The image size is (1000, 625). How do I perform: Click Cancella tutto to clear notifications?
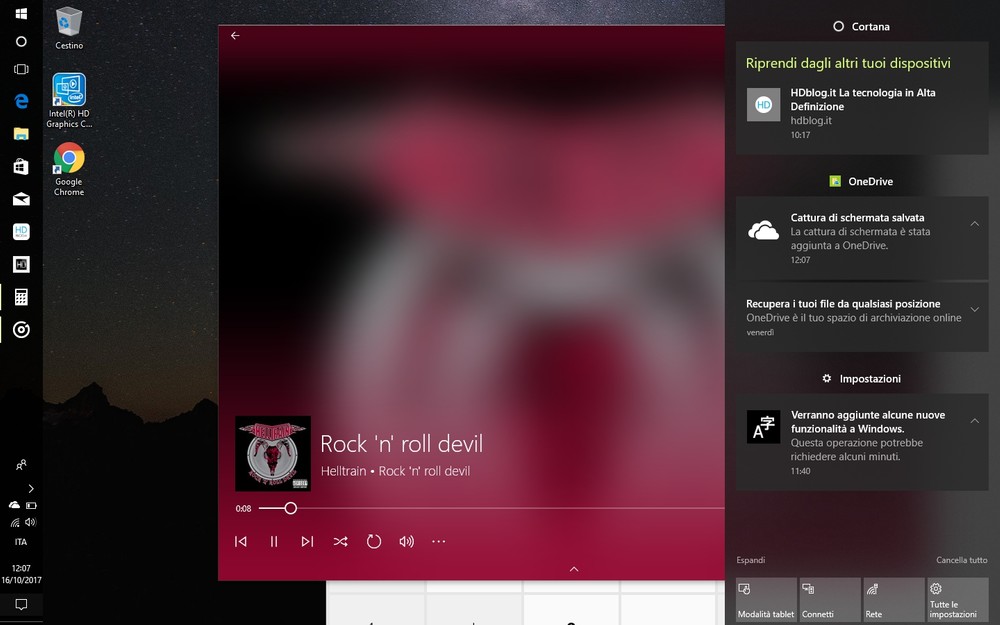tap(961, 560)
